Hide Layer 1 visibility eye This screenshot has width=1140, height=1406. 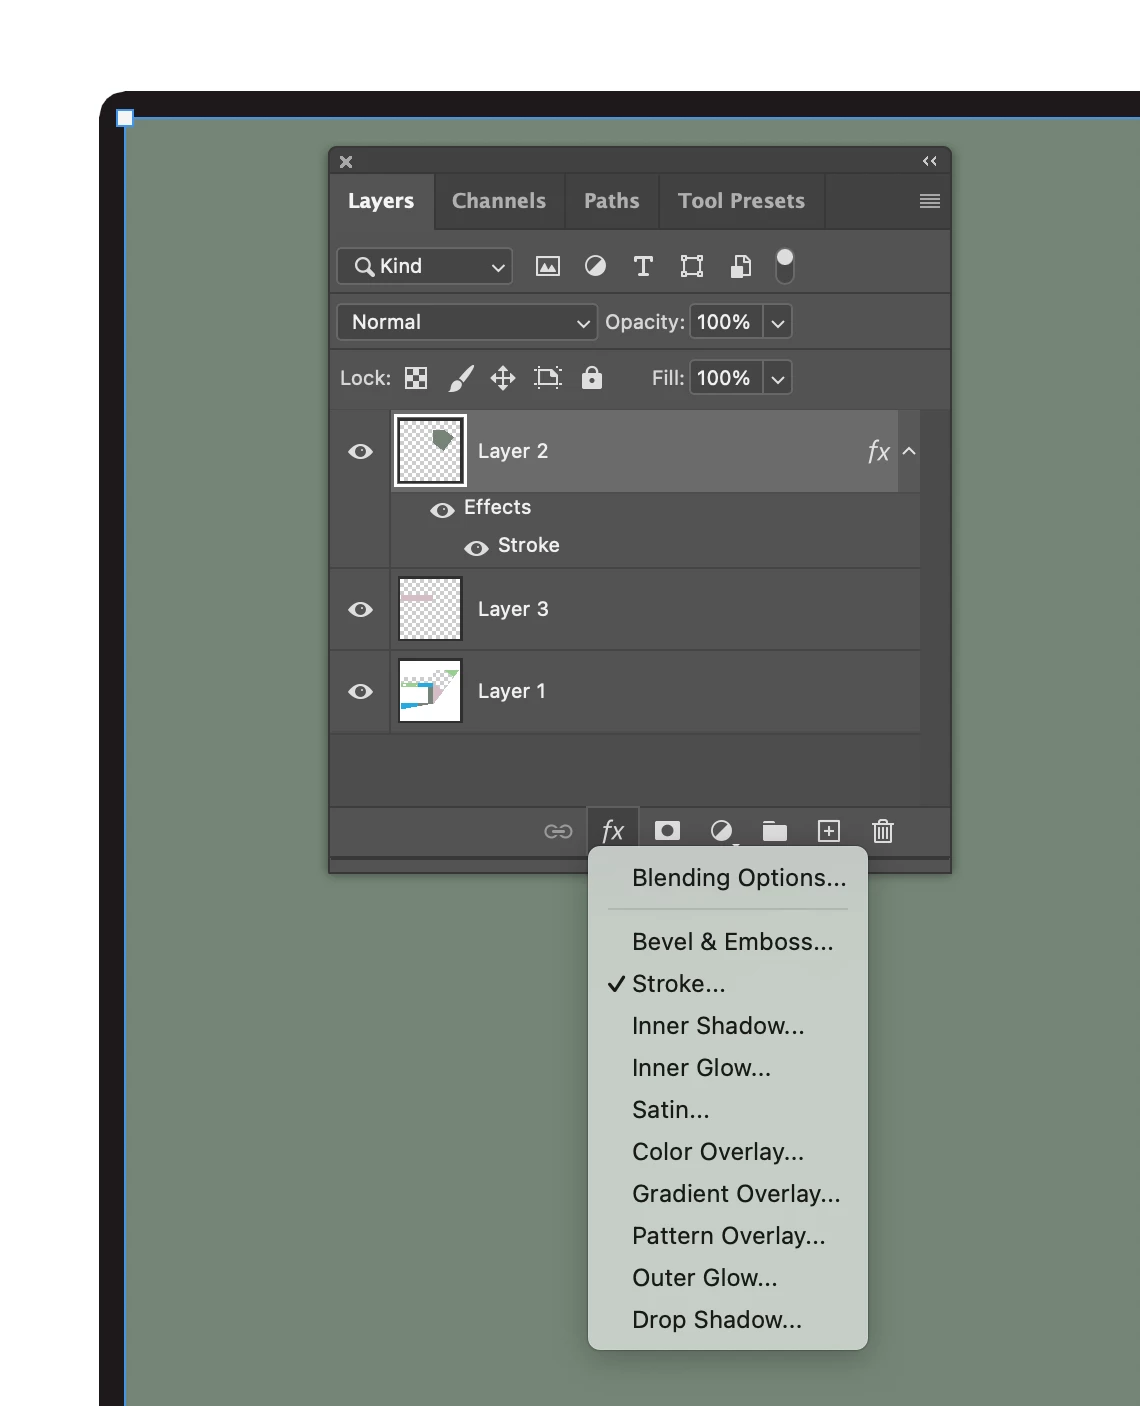[360, 692]
